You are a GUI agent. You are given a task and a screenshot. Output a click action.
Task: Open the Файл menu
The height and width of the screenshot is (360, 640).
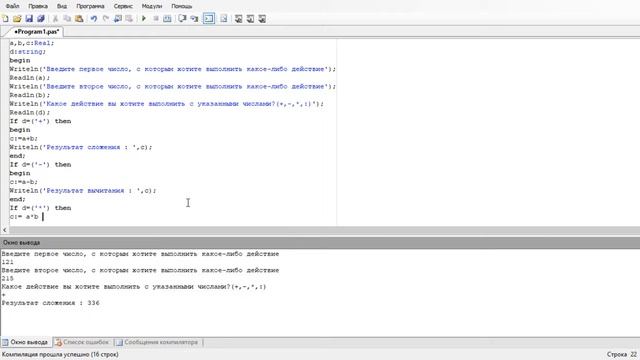tap(12, 6)
